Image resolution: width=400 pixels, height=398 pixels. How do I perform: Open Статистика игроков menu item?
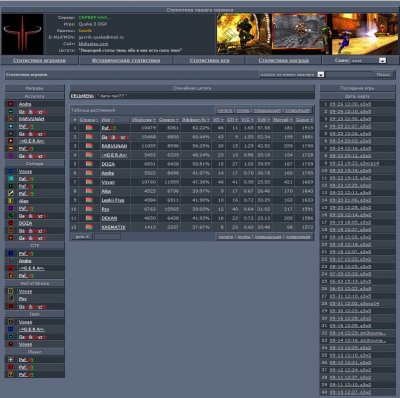click(x=39, y=60)
